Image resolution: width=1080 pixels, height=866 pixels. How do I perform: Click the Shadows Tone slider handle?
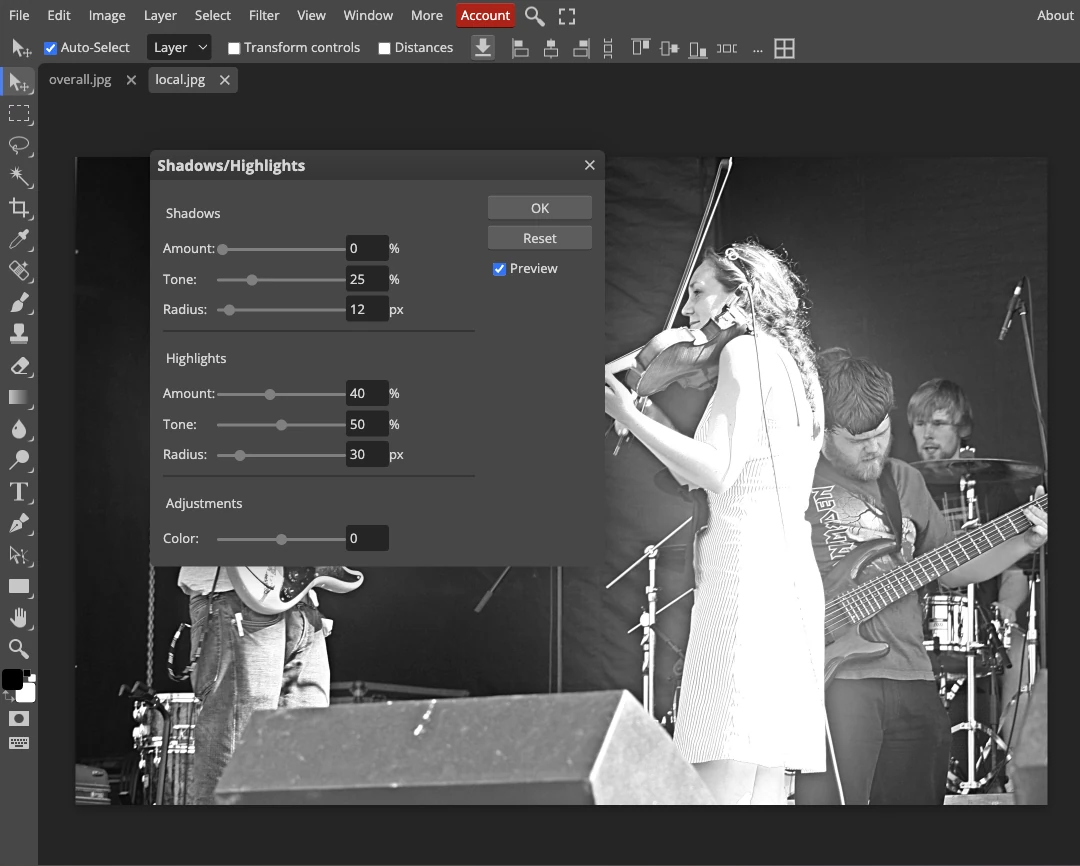252,280
